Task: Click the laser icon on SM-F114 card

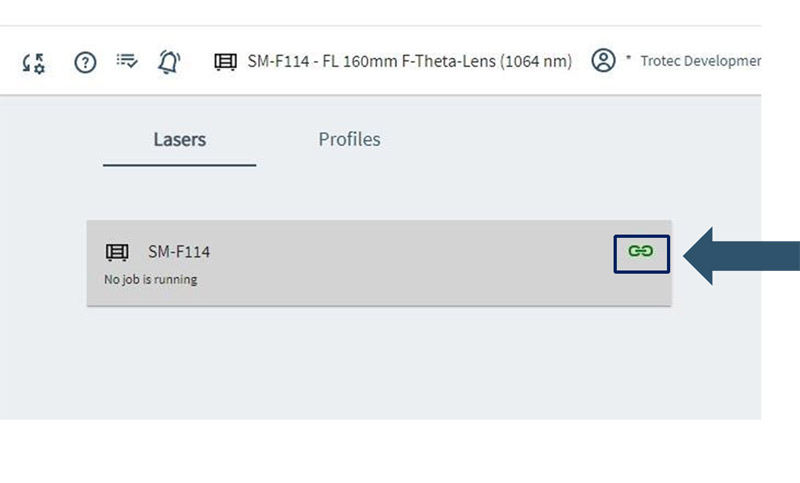Action: [117, 251]
